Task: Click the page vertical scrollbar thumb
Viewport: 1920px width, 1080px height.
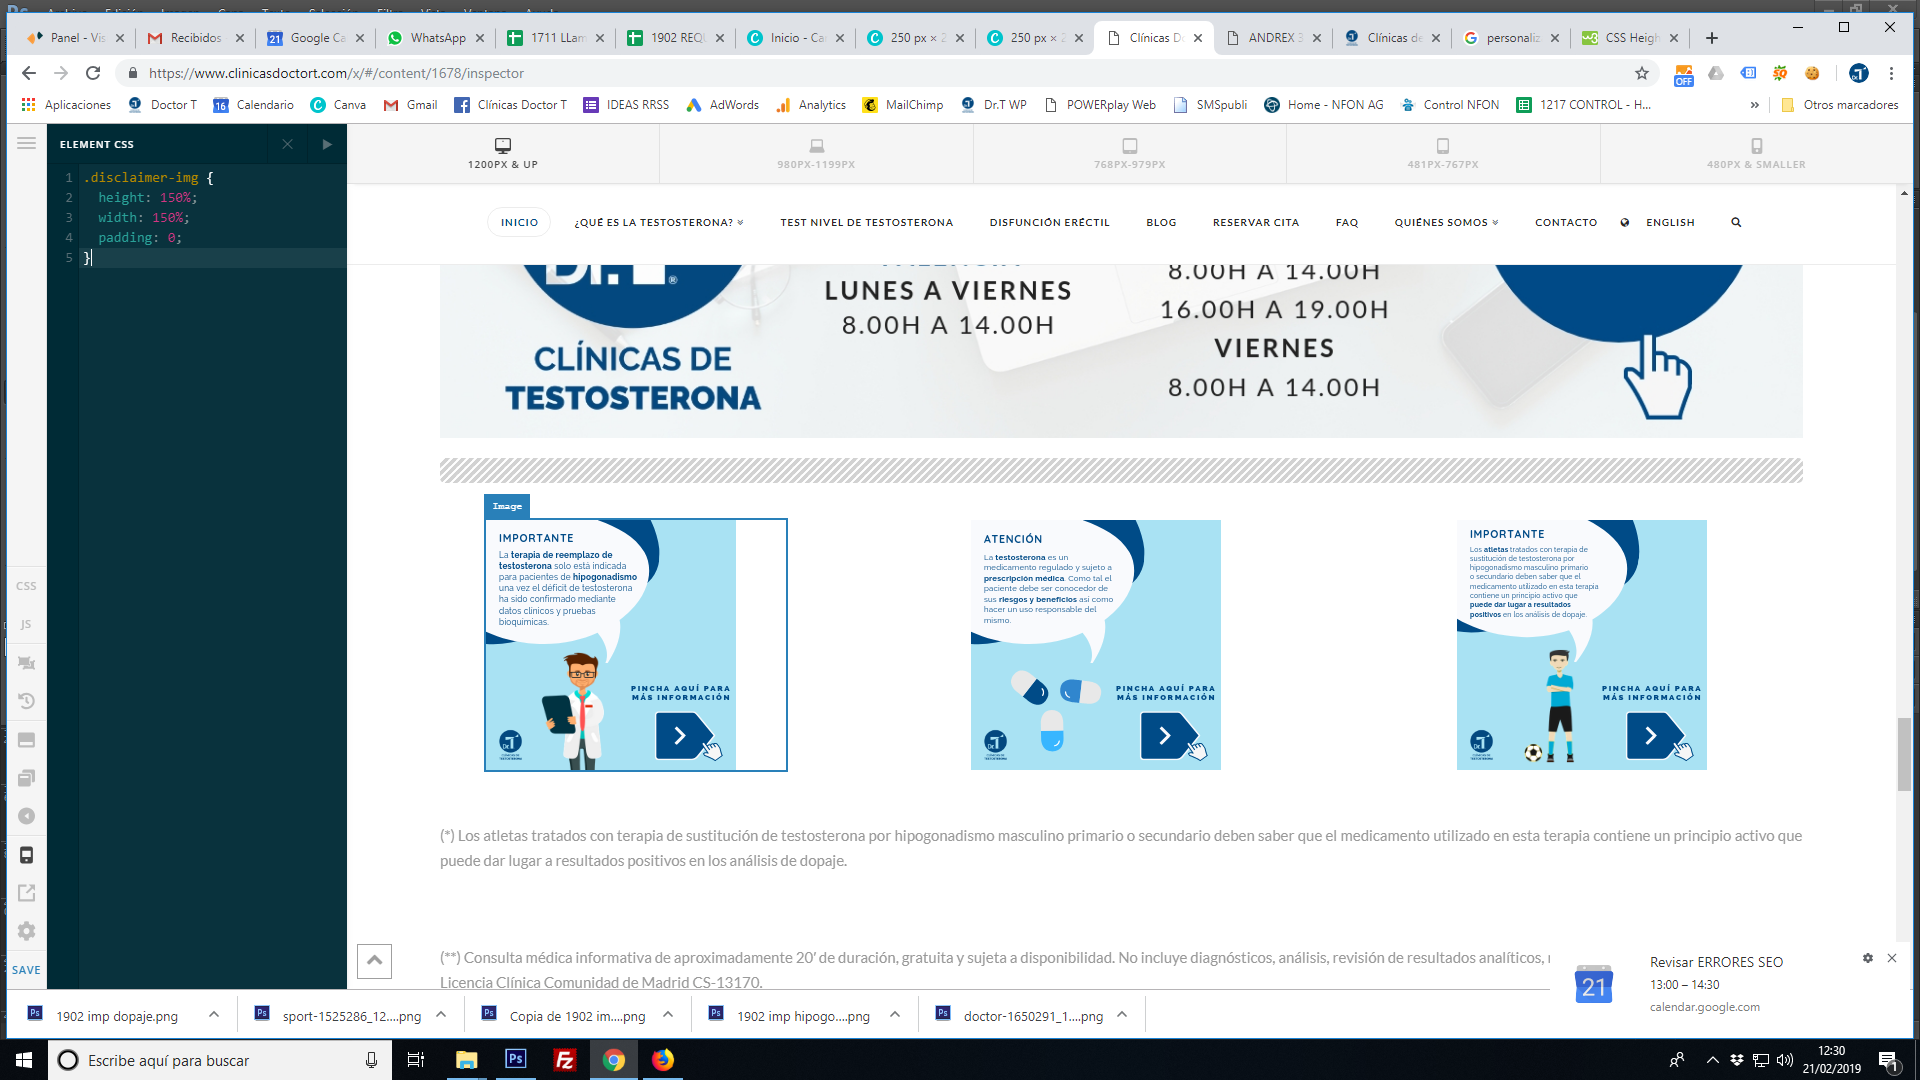Action: pos(1904,753)
